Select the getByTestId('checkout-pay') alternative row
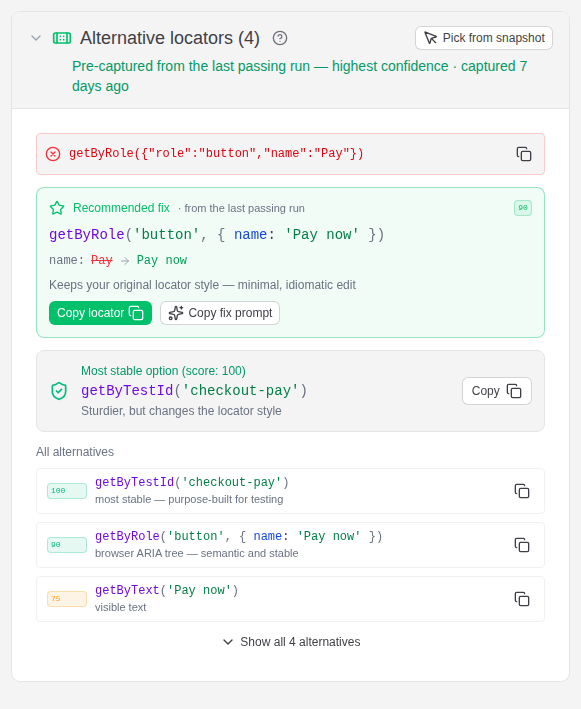 [x=290, y=491]
